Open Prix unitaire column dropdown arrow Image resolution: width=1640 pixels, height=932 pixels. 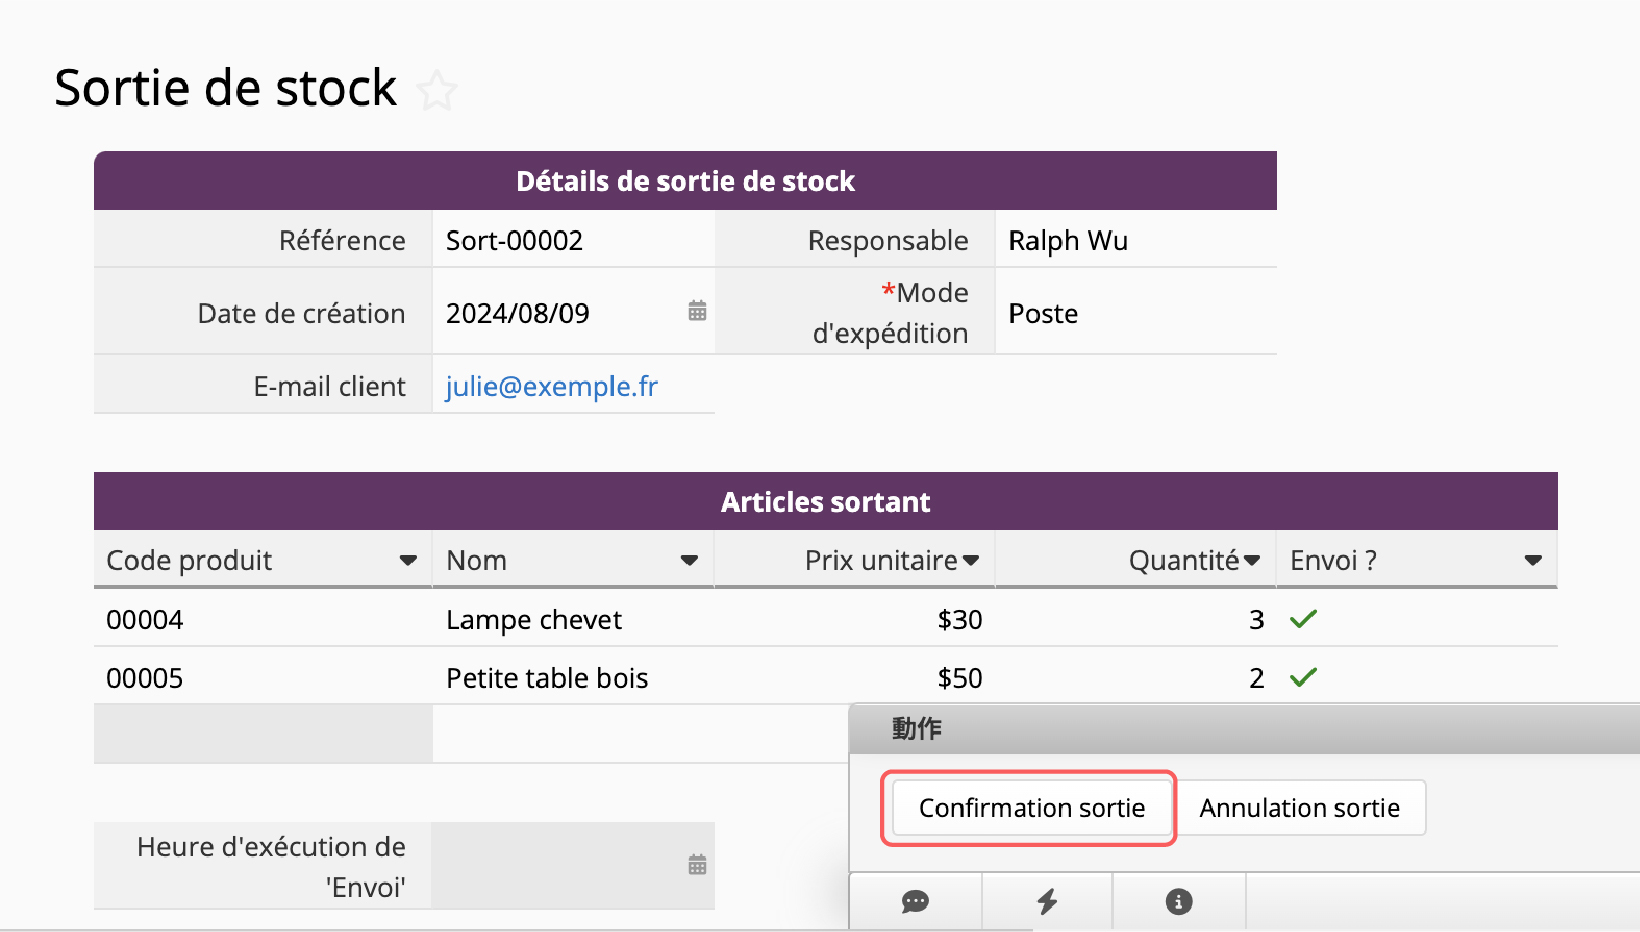pyautogui.click(x=971, y=560)
